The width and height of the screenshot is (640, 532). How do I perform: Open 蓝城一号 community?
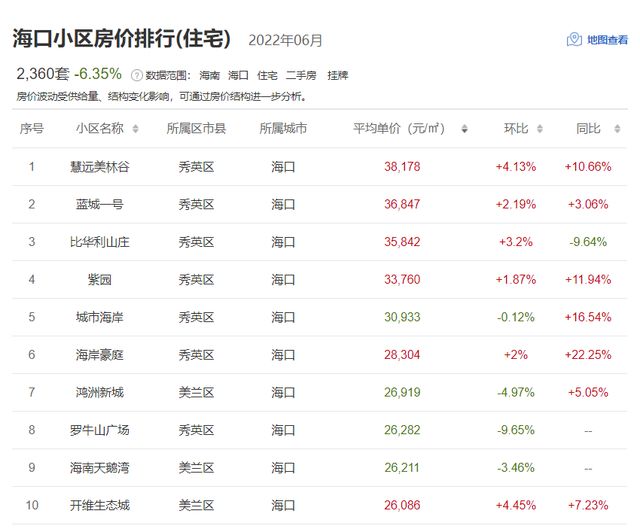(x=100, y=205)
